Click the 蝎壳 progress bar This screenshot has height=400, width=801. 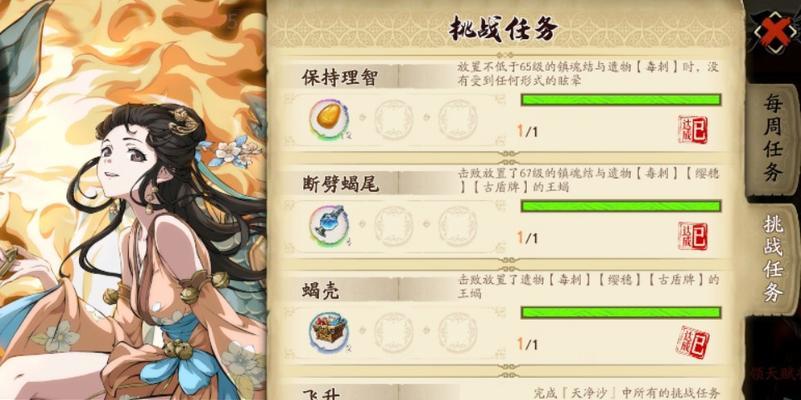point(621,312)
